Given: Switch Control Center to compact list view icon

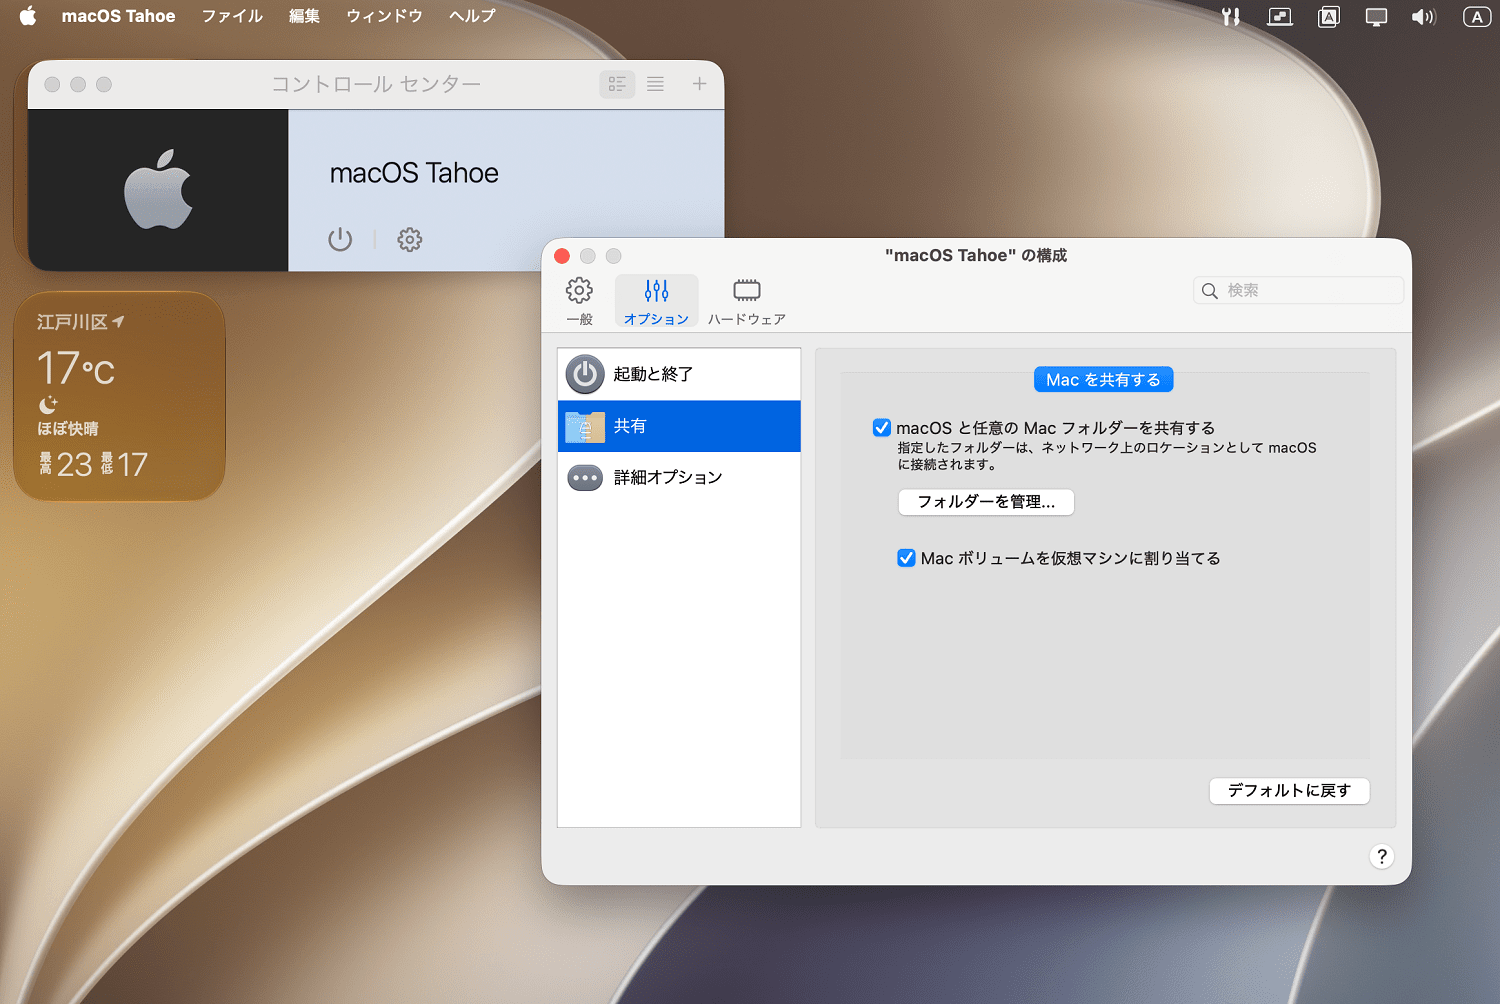Looking at the screenshot, I should tap(655, 84).
